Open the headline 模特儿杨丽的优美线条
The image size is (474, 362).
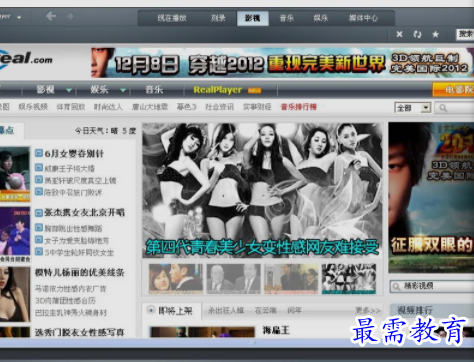coord(79,273)
